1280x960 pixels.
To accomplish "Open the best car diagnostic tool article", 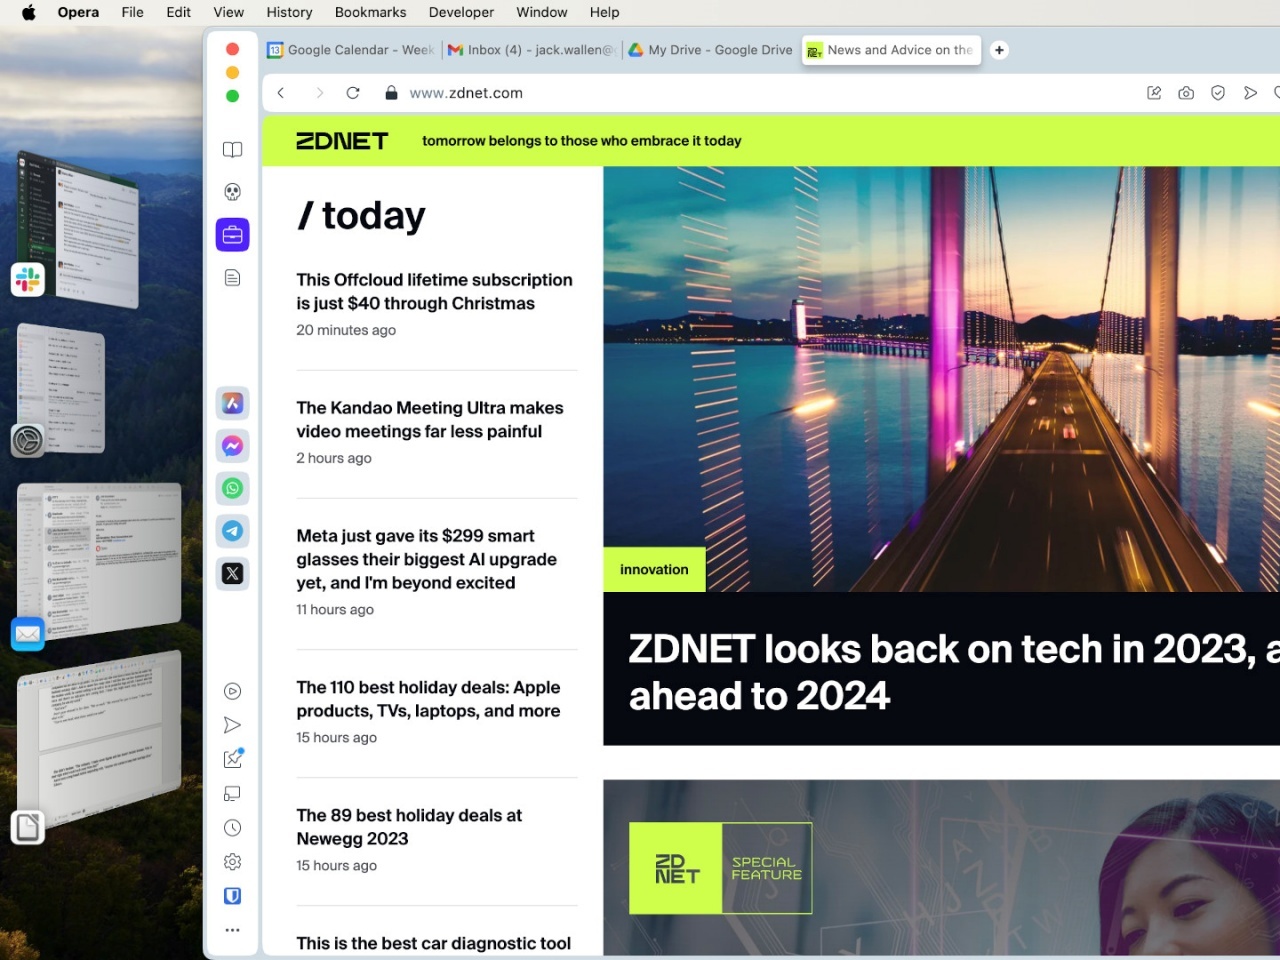I will pyautogui.click(x=434, y=943).
